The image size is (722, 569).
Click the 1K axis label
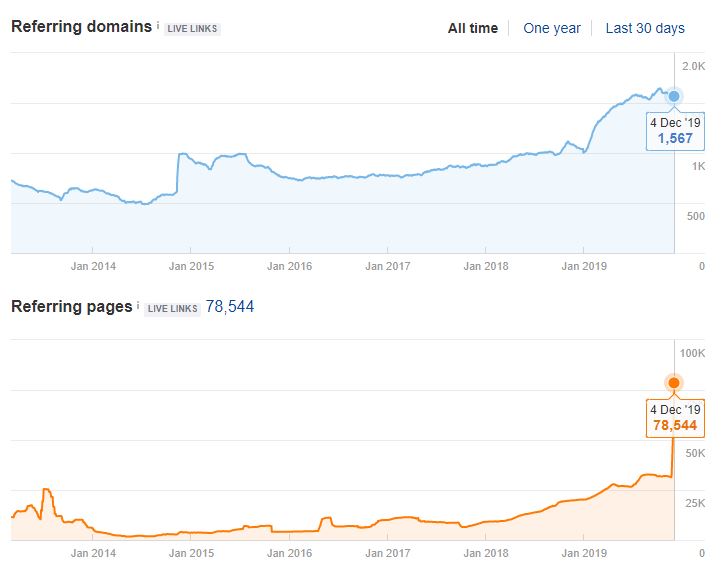pos(699,166)
